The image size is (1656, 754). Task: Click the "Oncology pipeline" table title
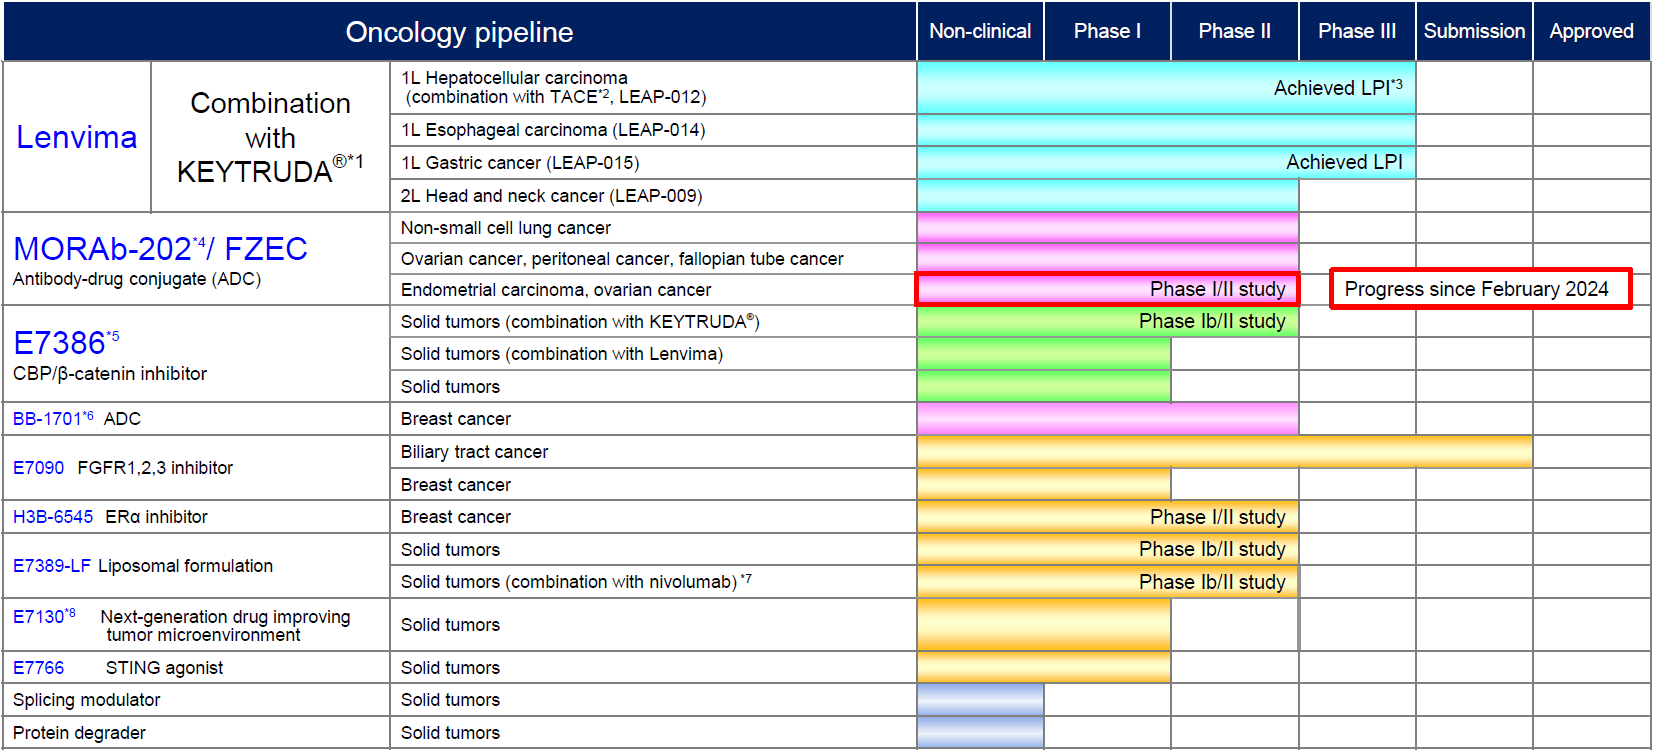click(x=459, y=32)
